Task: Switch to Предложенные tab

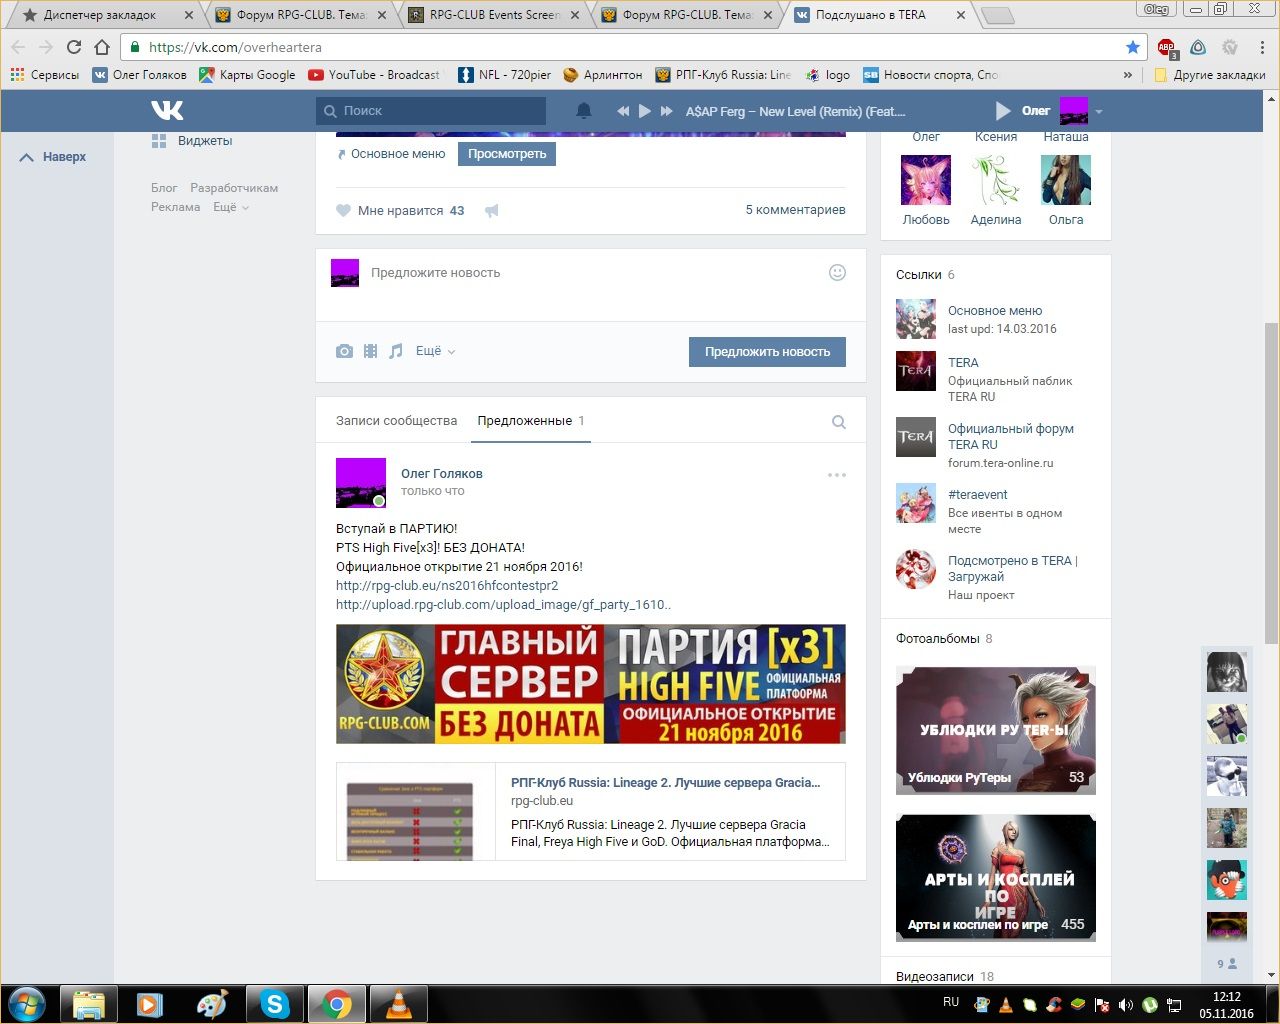Action: pyautogui.click(x=531, y=421)
